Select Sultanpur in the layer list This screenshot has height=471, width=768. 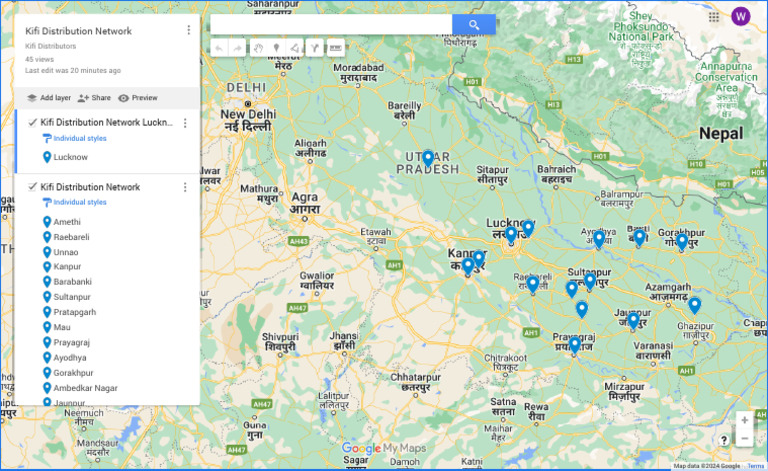click(72, 297)
